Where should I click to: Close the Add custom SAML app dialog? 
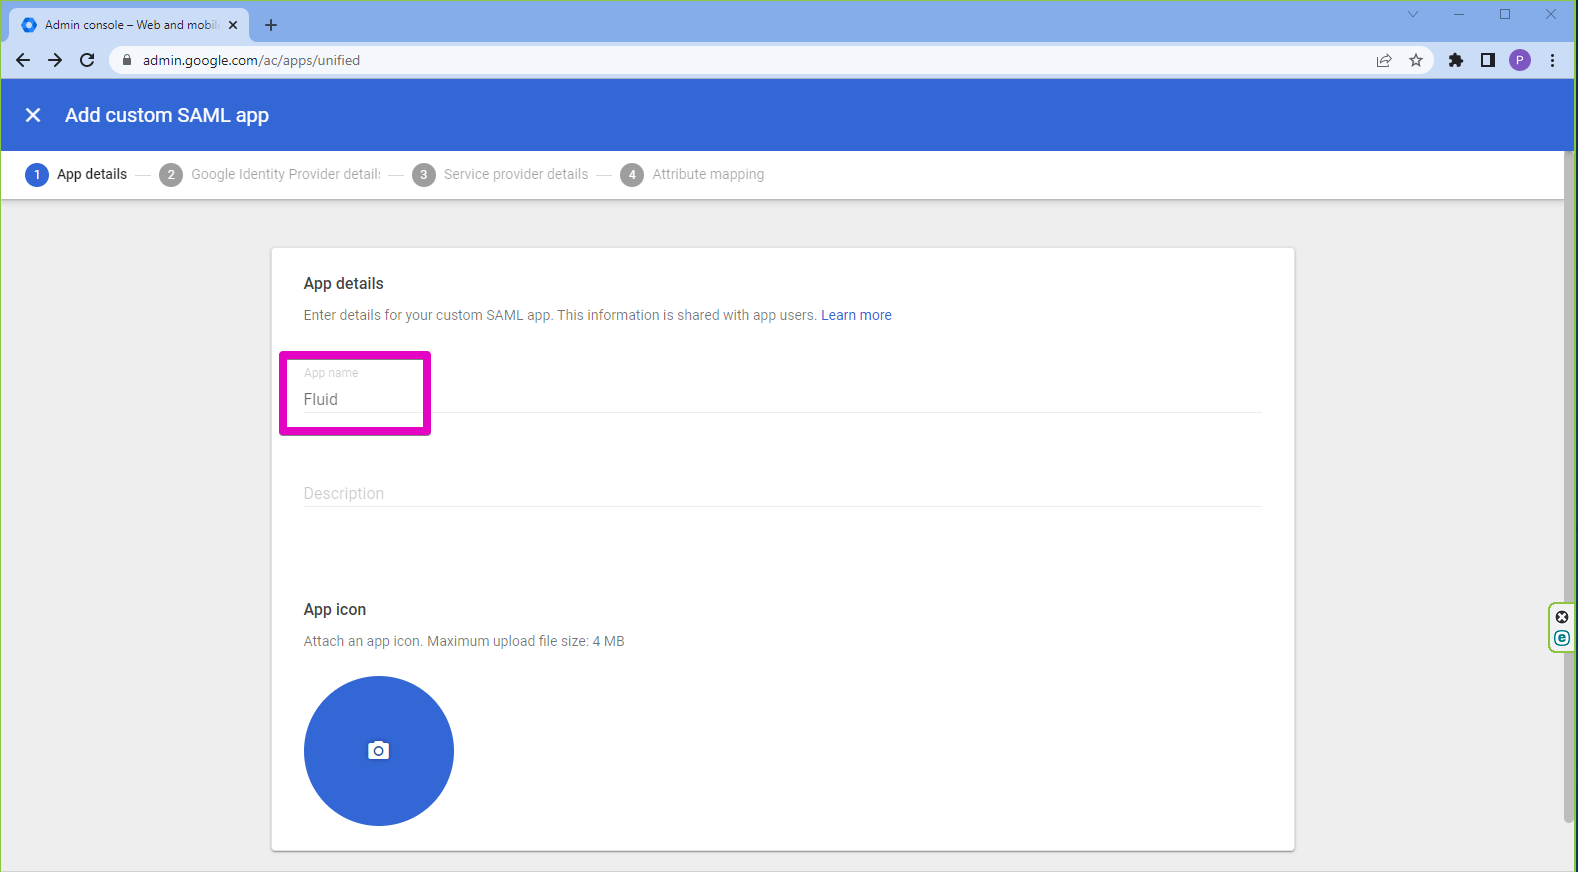tap(33, 115)
